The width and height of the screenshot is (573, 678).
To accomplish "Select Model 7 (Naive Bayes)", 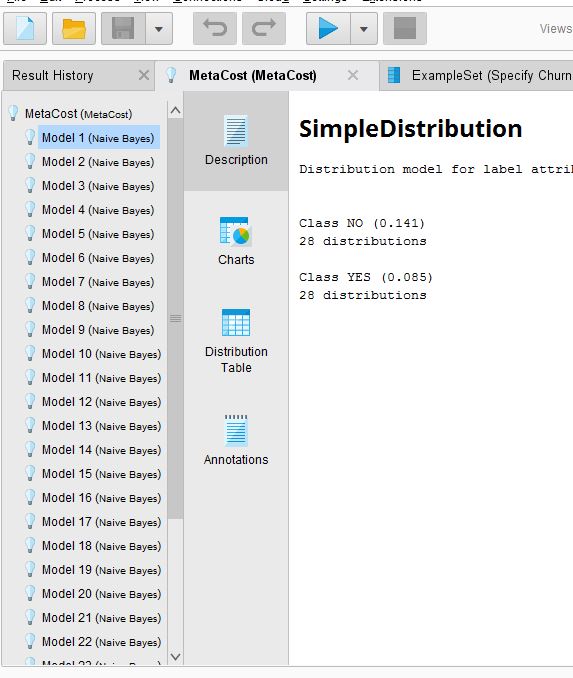I will point(98,282).
